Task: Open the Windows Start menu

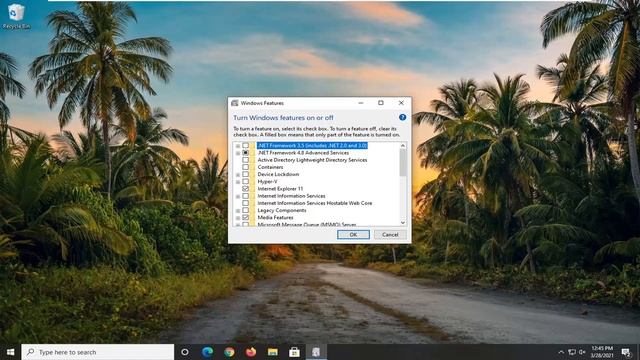Action: (11, 352)
